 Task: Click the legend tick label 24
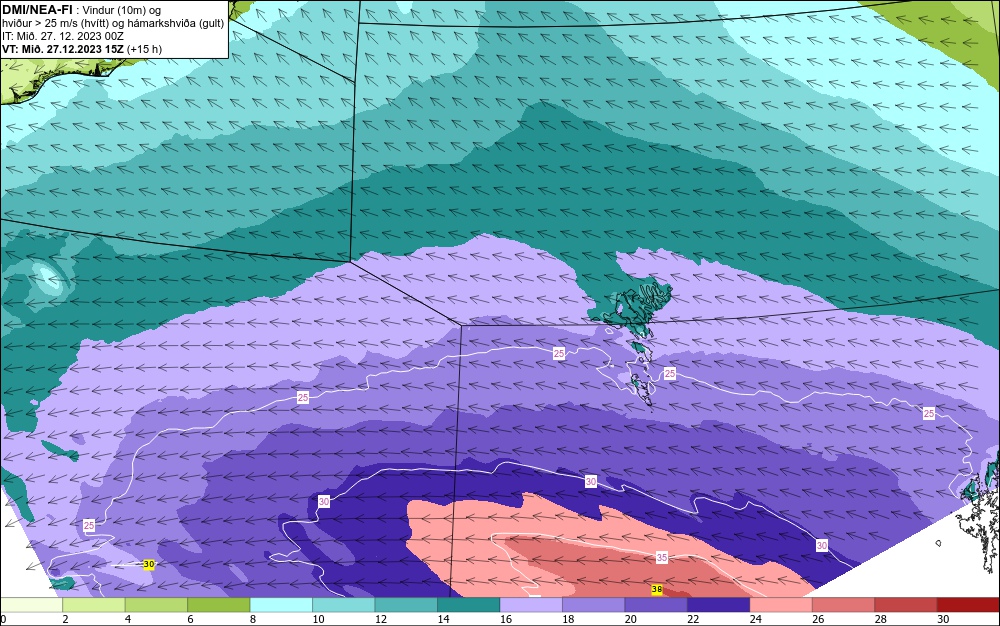tap(756, 619)
